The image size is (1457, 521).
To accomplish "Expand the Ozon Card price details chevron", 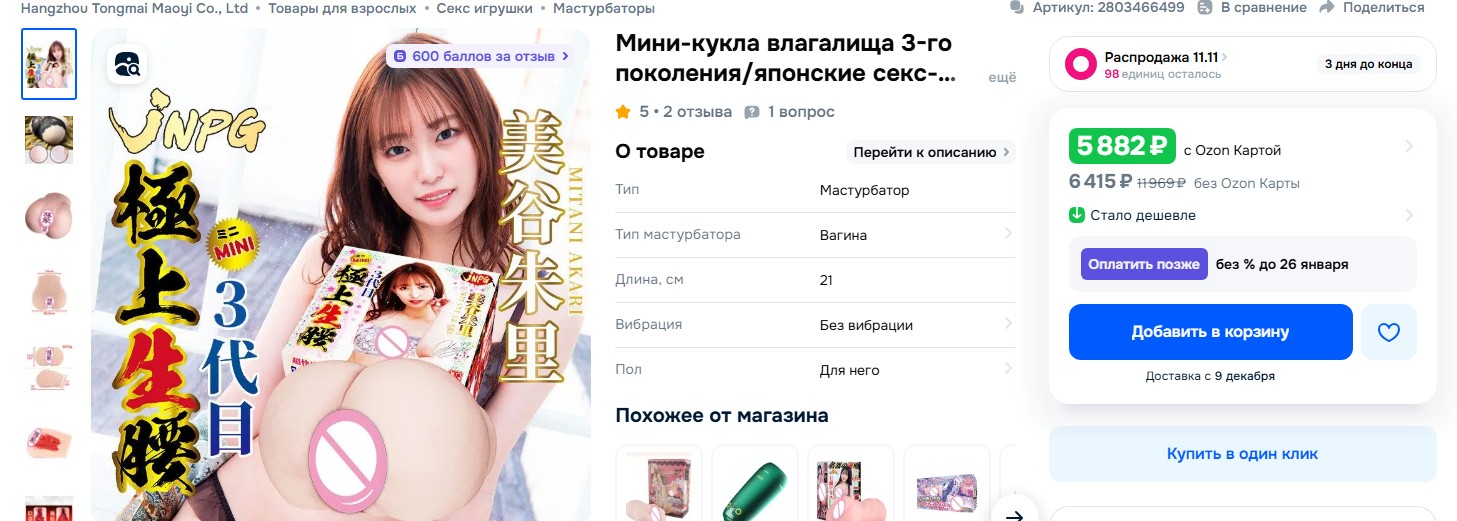I will 1408,147.
